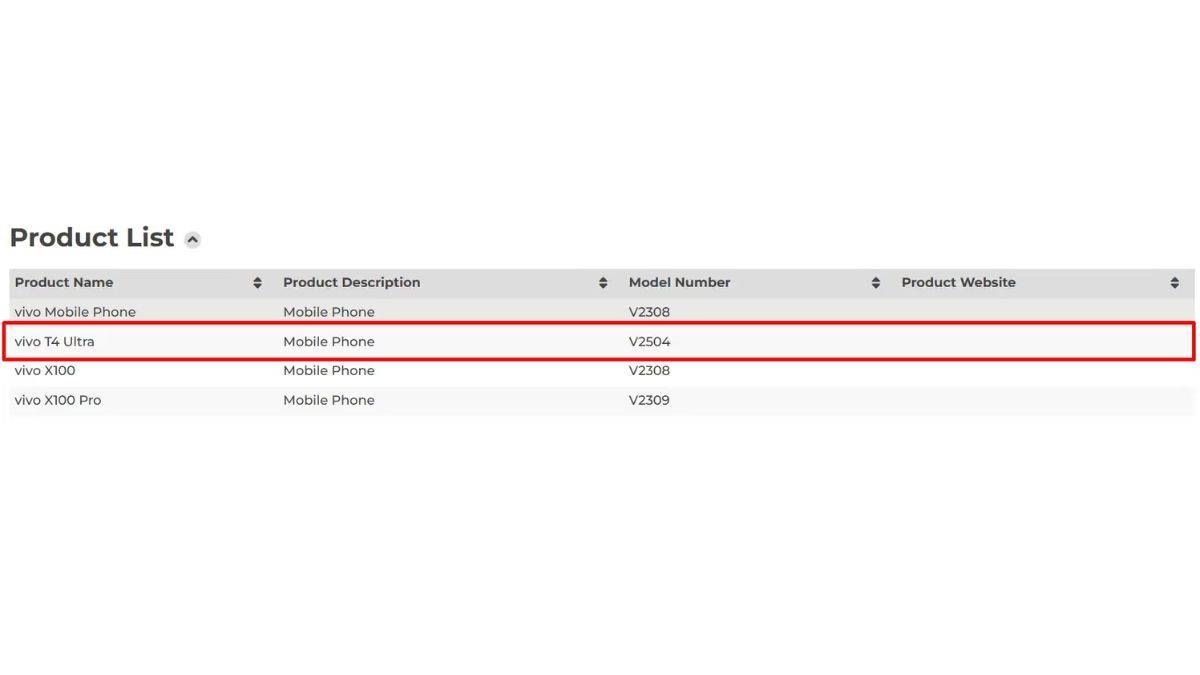
Task: Click Mobile Phone description in vivo X100 row
Action: pyautogui.click(x=329, y=371)
